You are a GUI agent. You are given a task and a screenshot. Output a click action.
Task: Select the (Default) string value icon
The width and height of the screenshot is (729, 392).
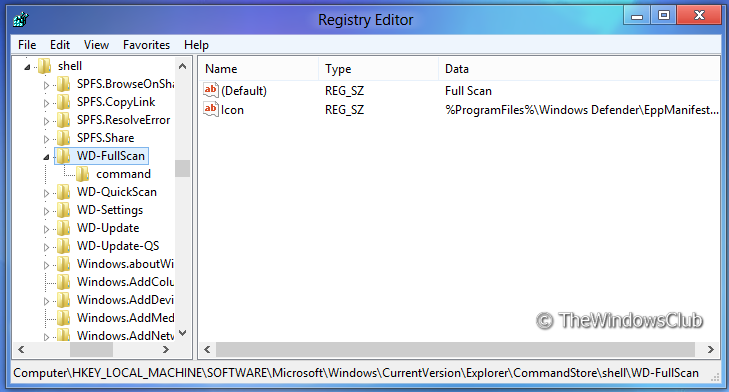click(211, 90)
